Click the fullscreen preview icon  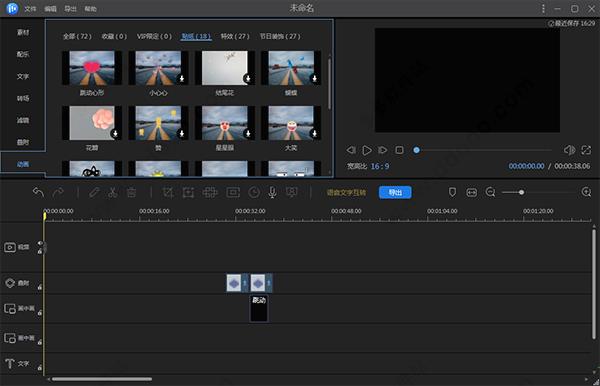586,150
